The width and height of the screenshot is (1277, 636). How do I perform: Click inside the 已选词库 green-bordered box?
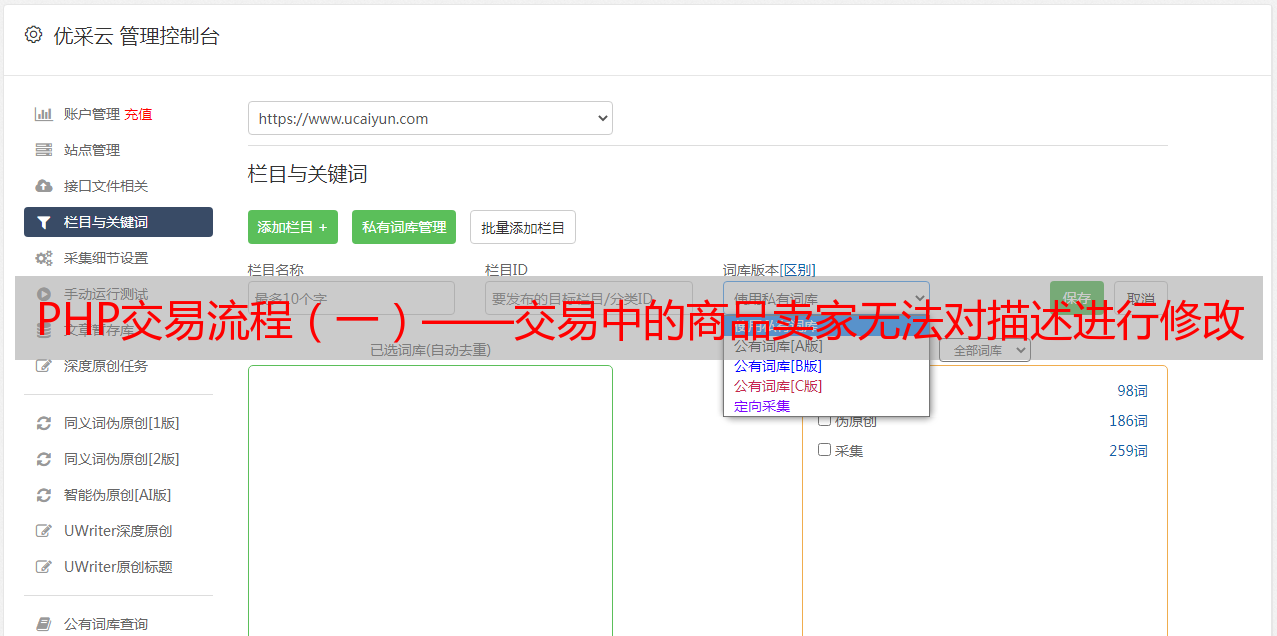tap(430, 500)
